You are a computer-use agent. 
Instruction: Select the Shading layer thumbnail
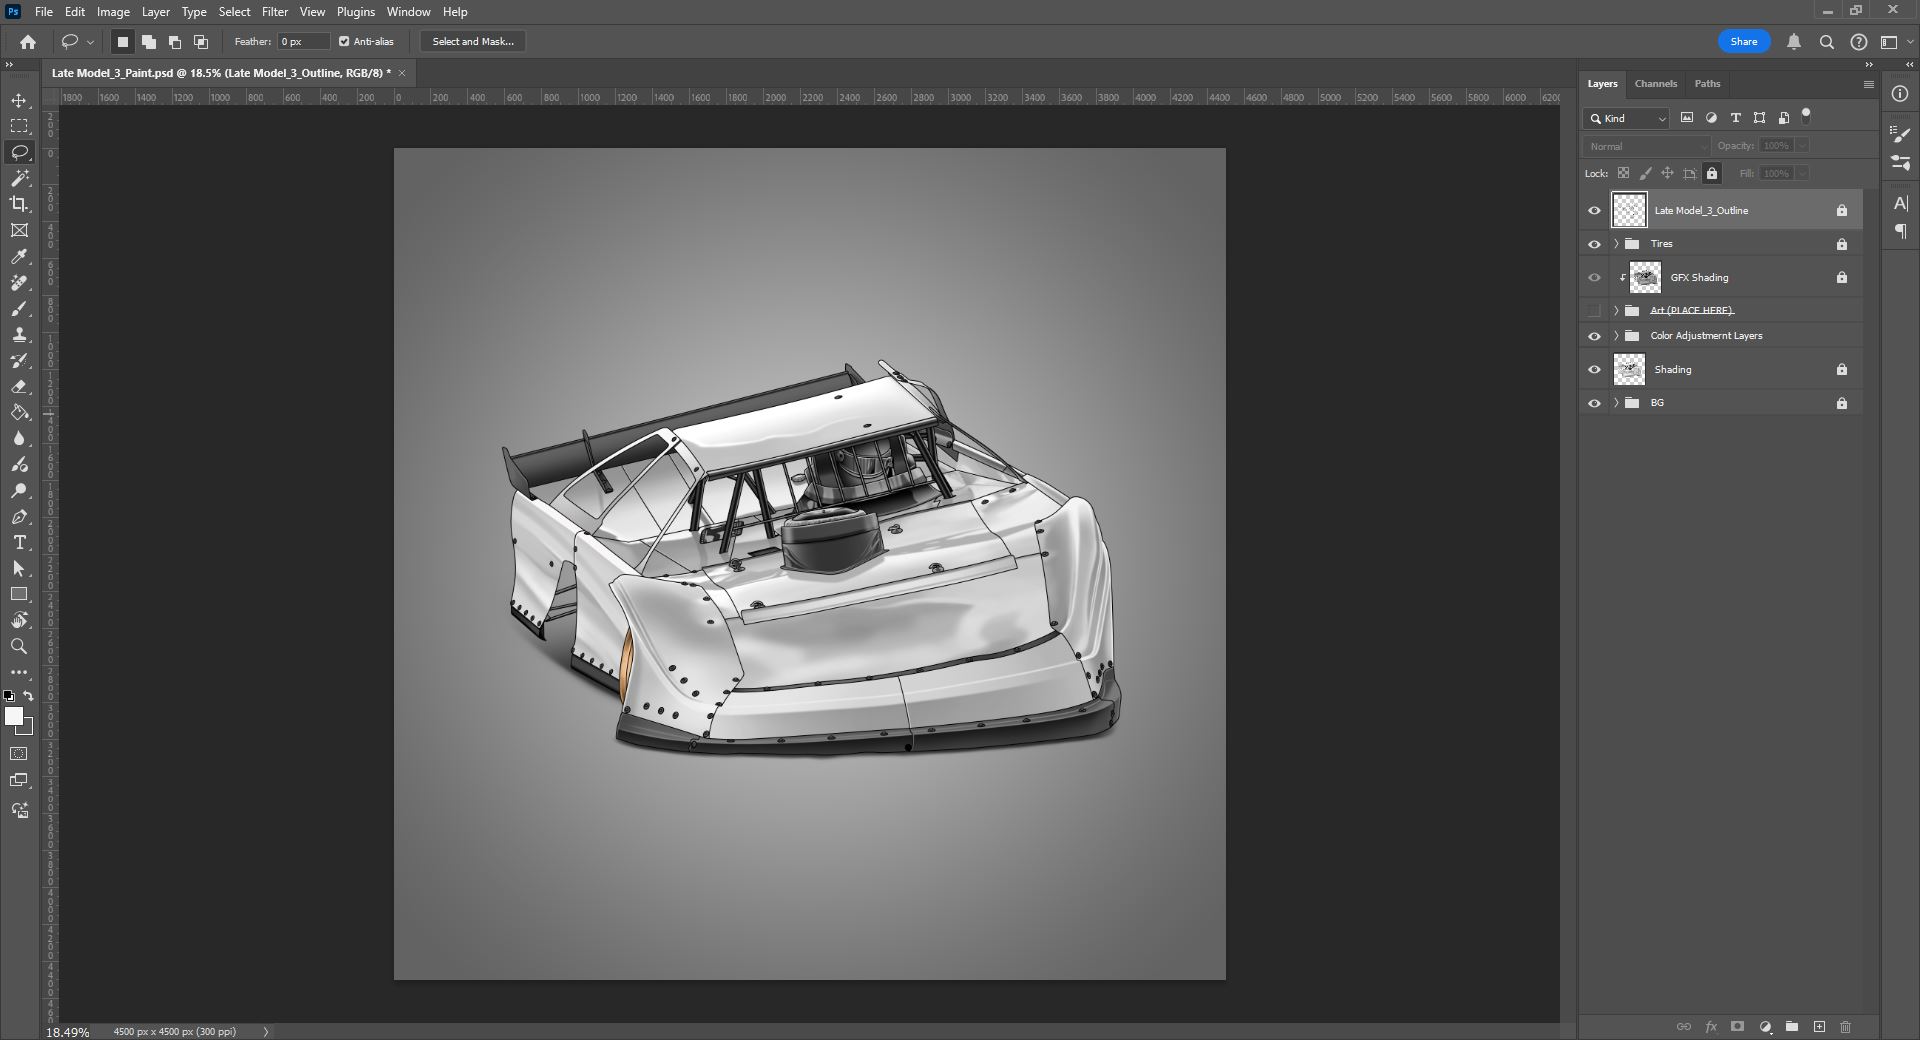point(1629,369)
